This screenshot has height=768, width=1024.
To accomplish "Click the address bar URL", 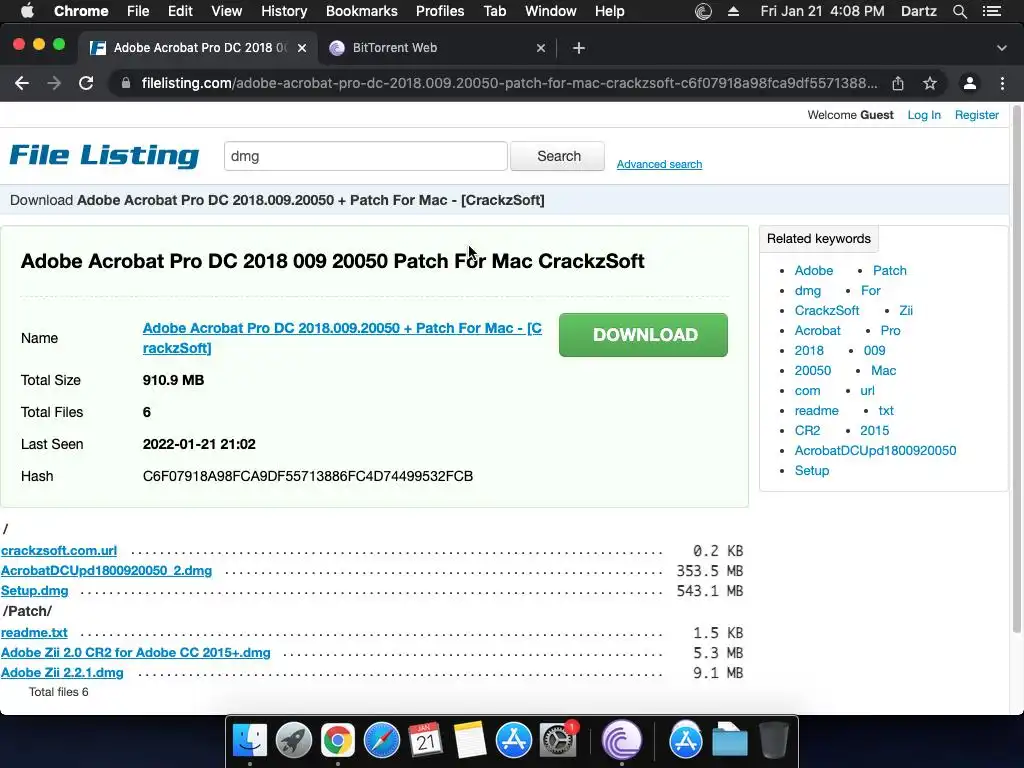I will [x=509, y=83].
